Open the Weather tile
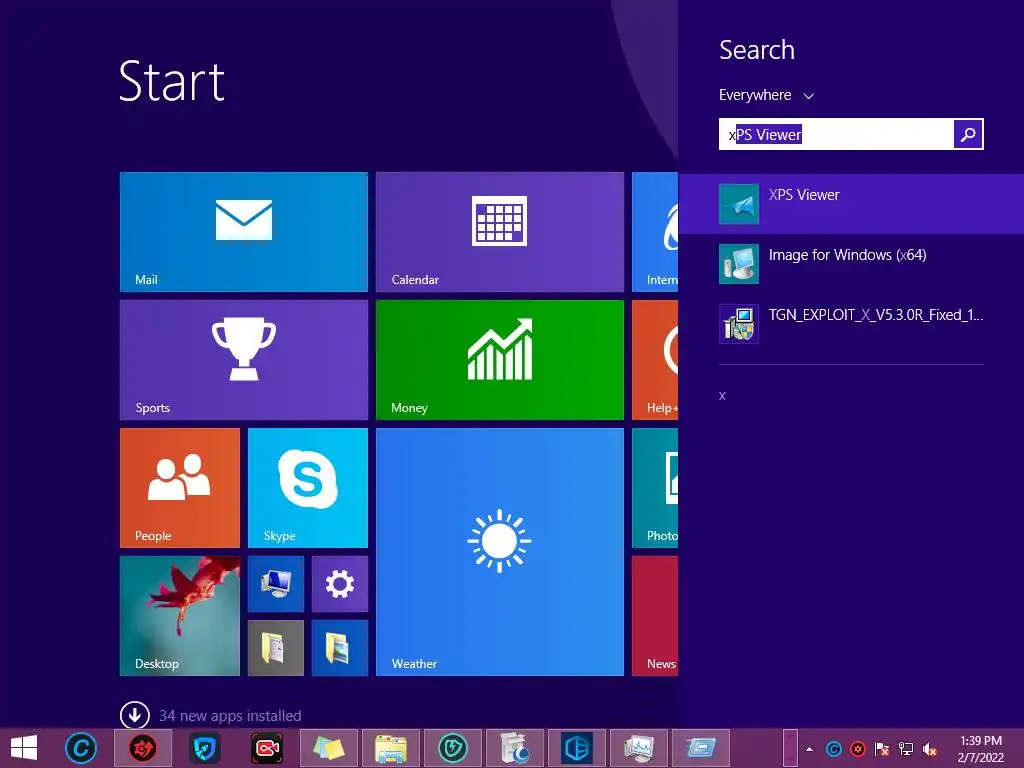The height and width of the screenshot is (768, 1024). point(500,552)
